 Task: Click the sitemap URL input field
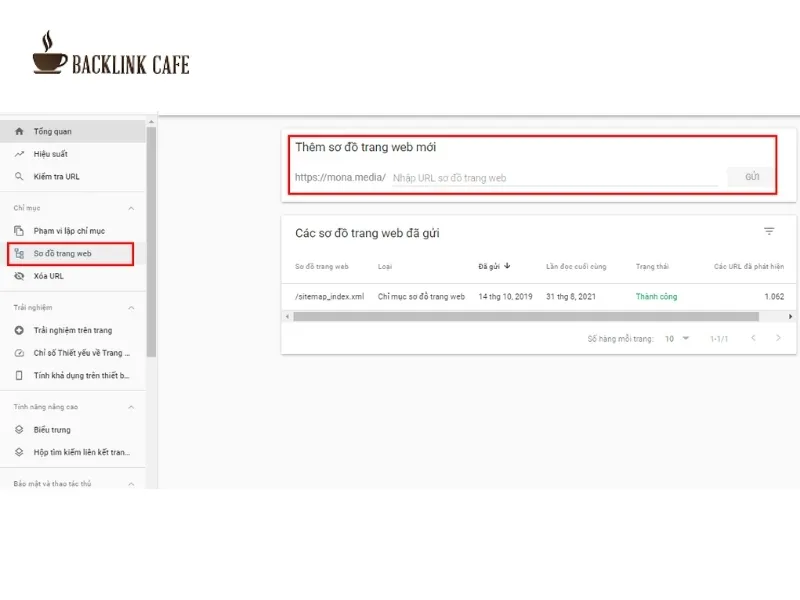click(x=555, y=178)
